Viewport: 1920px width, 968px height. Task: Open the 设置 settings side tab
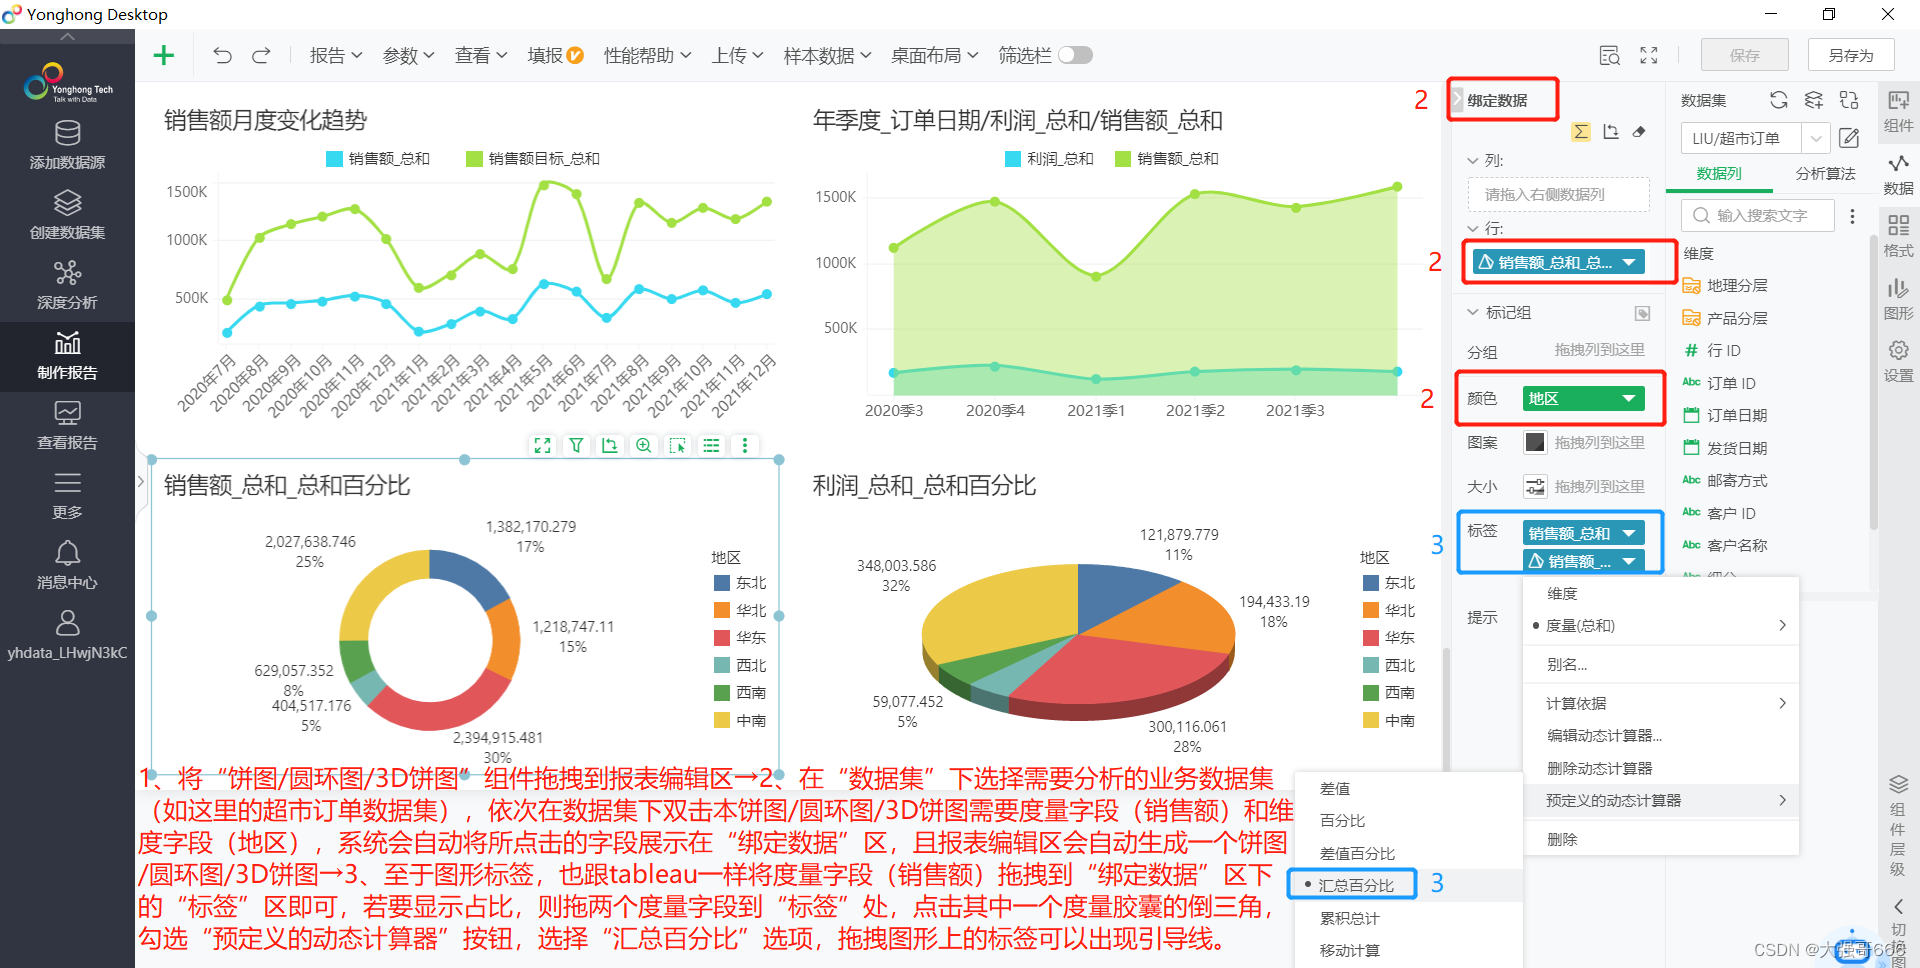click(1898, 361)
